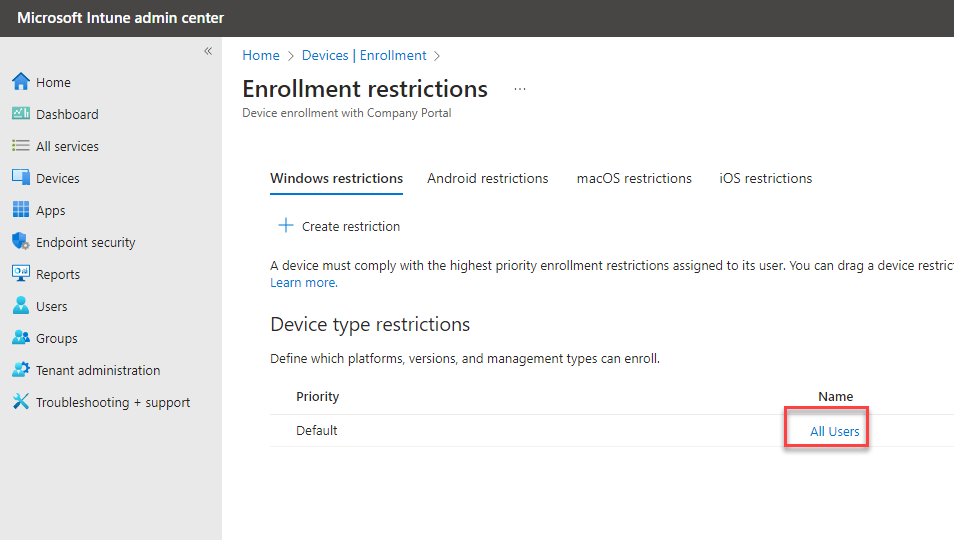Click the Reports screen icon

[x=21, y=274]
